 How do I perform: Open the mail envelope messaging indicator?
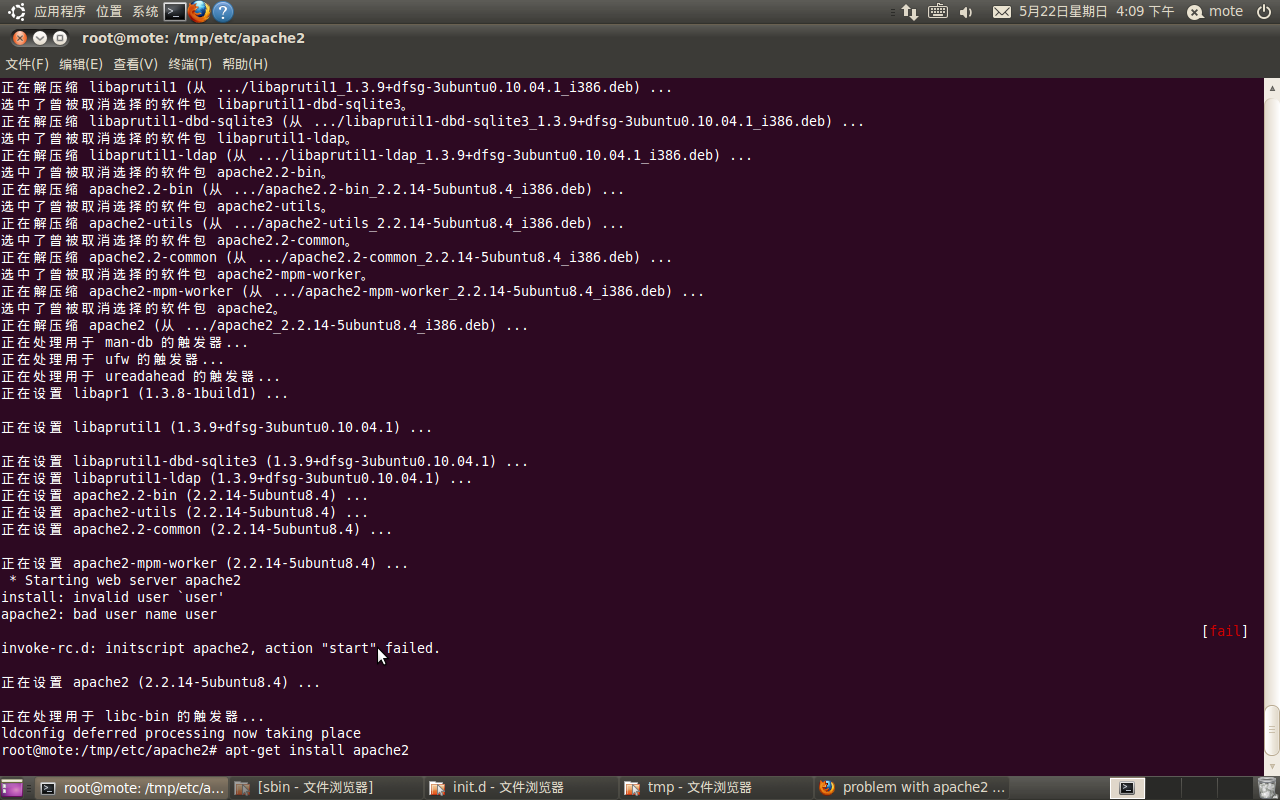pyautogui.click(x=1002, y=12)
